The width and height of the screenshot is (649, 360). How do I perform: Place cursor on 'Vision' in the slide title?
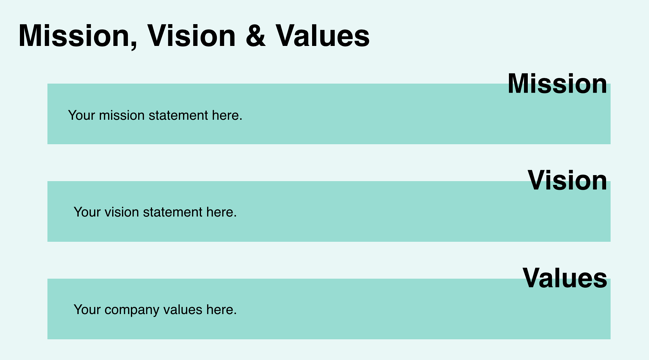[192, 36]
